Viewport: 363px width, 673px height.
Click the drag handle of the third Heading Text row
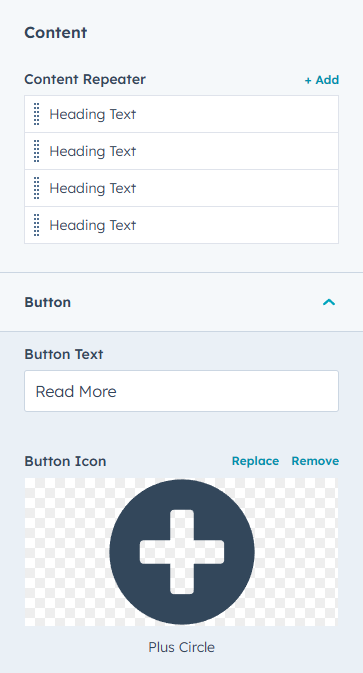pos(37,188)
